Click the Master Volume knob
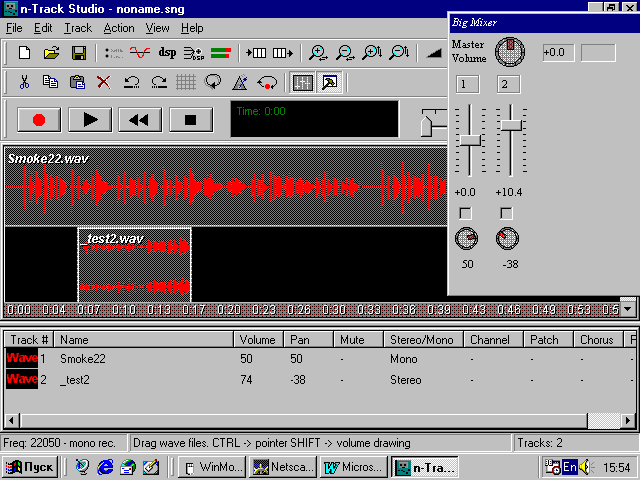Image resolution: width=640 pixels, height=480 pixels. click(510, 52)
